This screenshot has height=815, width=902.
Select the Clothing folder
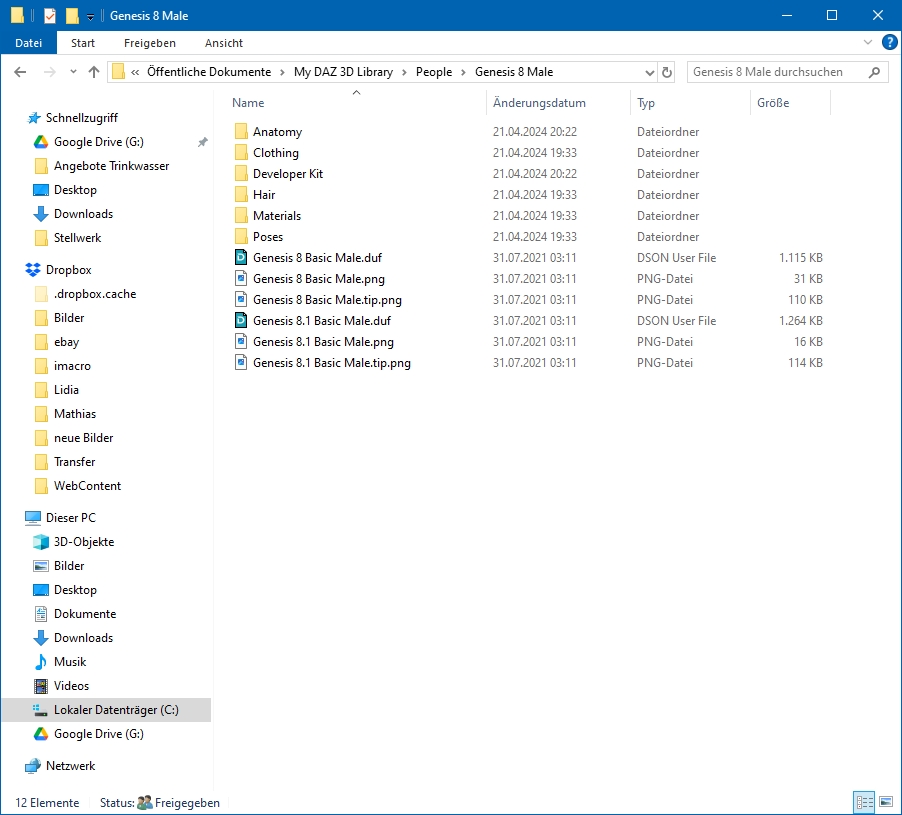click(x=276, y=153)
